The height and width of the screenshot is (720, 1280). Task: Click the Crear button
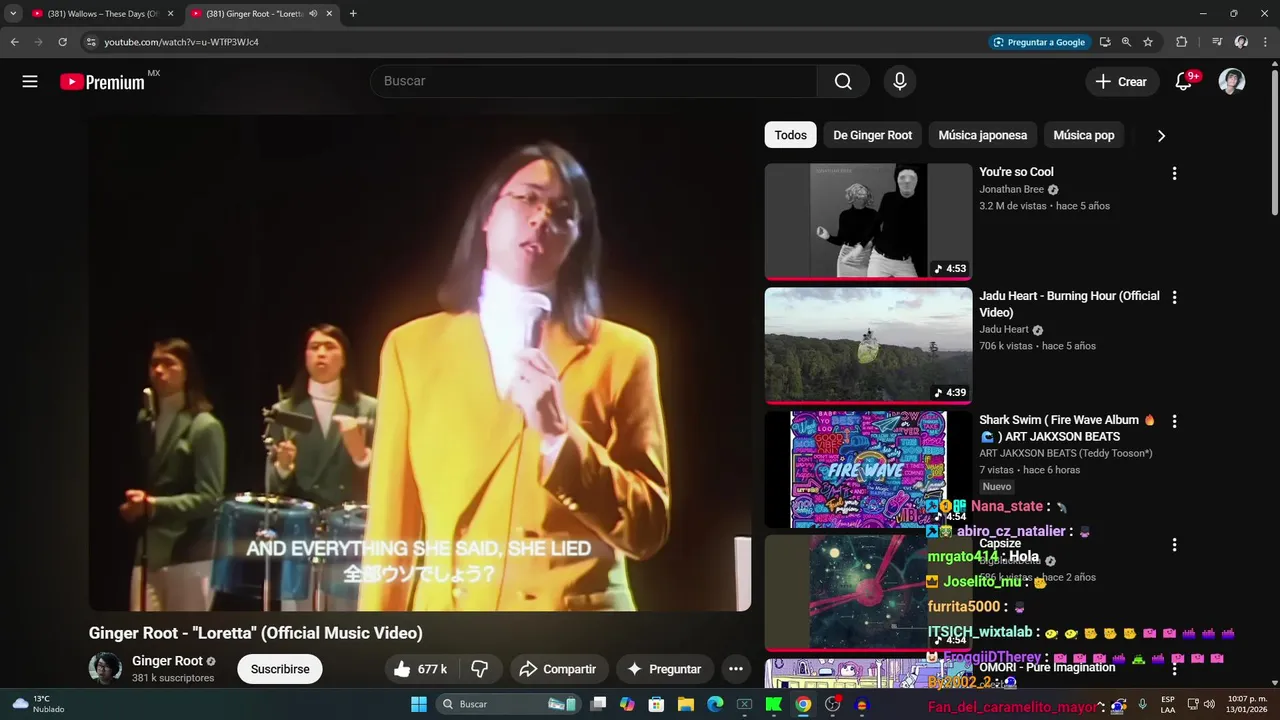click(x=1122, y=82)
